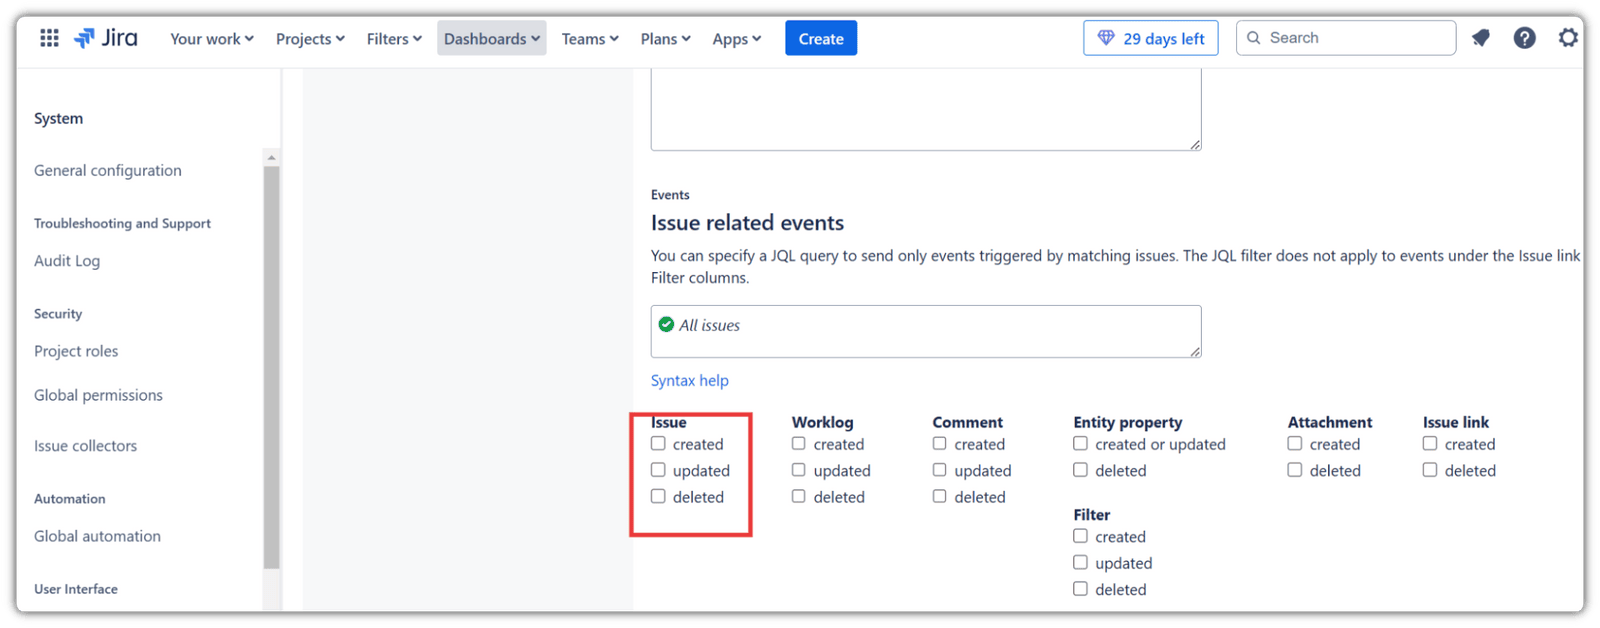Open the settings gear icon
The width and height of the screenshot is (1600, 628).
pyautogui.click(x=1567, y=38)
